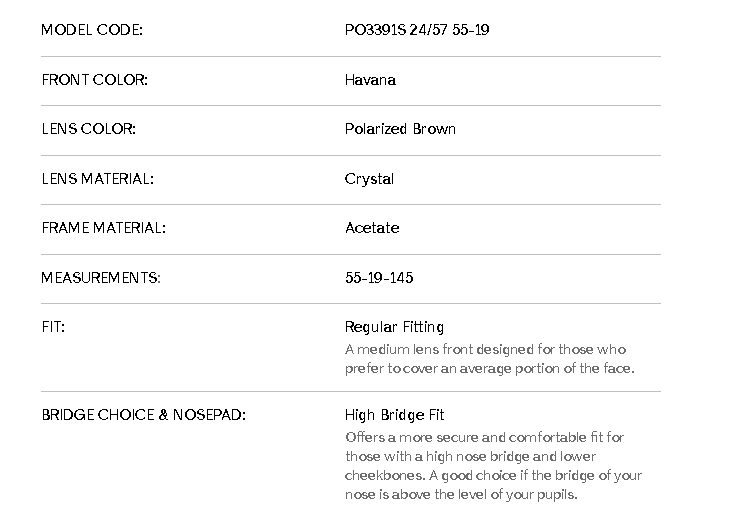Click the BRIDGE CHOICE & NOSEPAD label
This screenshot has width=751, height=514.
pyautogui.click(x=143, y=415)
